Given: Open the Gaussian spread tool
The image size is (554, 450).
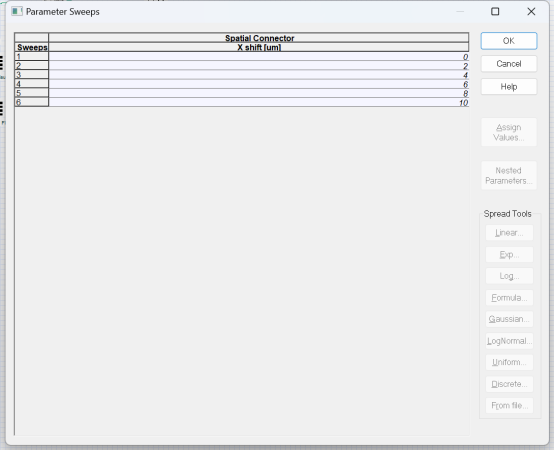Looking at the screenshot, I should click(x=509, y=319).
